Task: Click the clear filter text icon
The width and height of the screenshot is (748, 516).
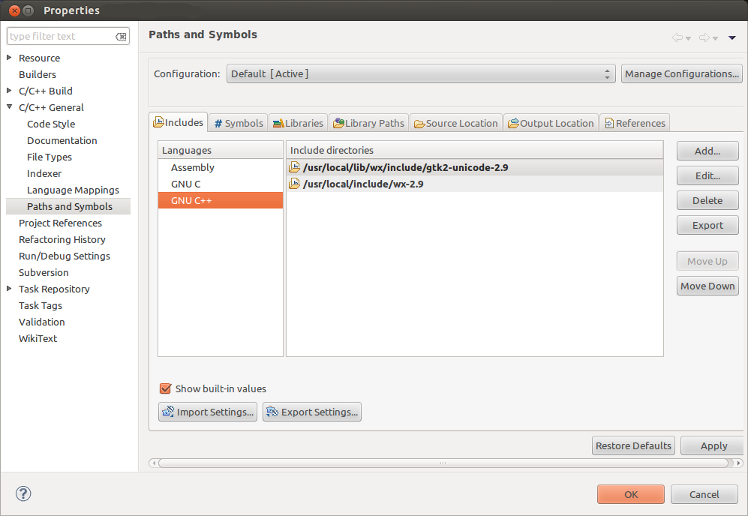Action: pyautogui.click(x=121, y=37)
